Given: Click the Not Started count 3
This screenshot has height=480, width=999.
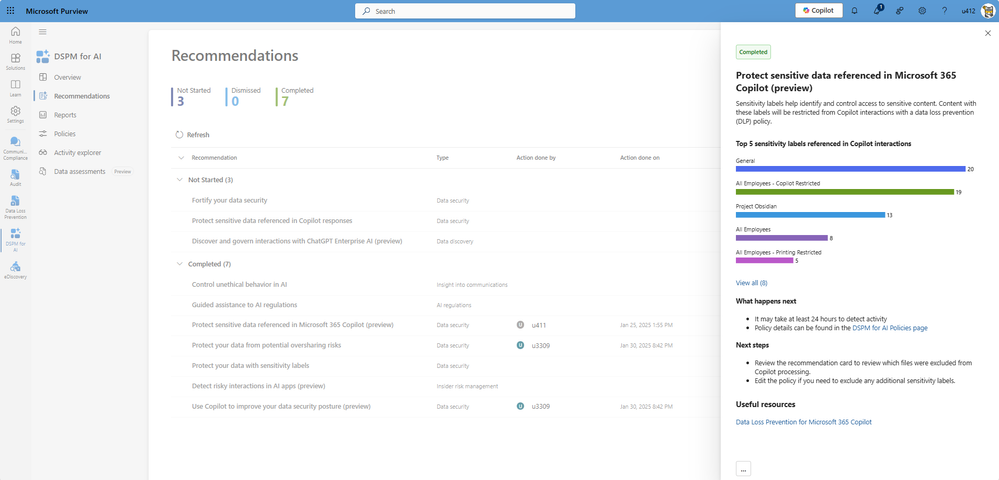Looking at the screenshot, I should 180,101.
